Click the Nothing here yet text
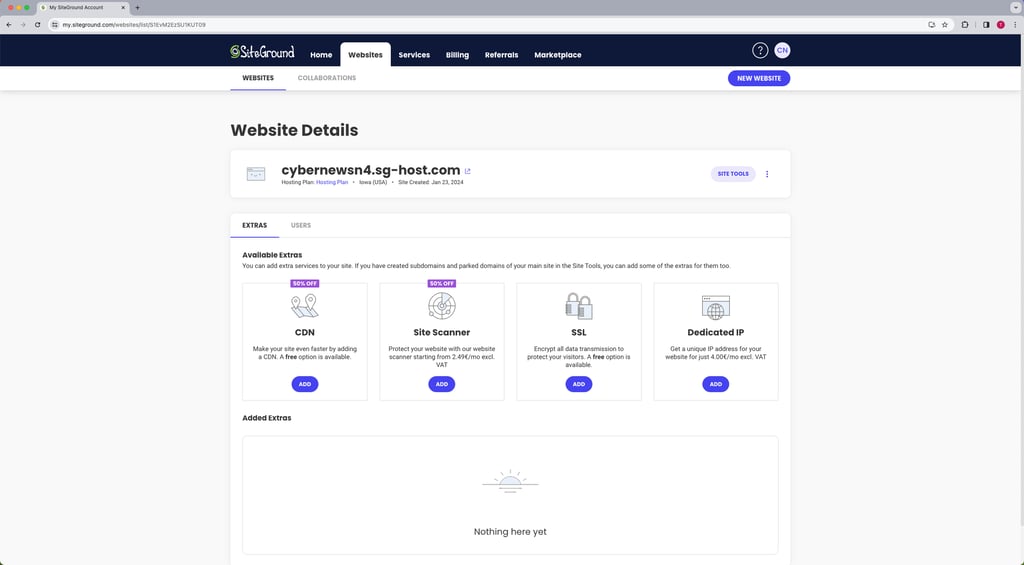 point(510,532)
